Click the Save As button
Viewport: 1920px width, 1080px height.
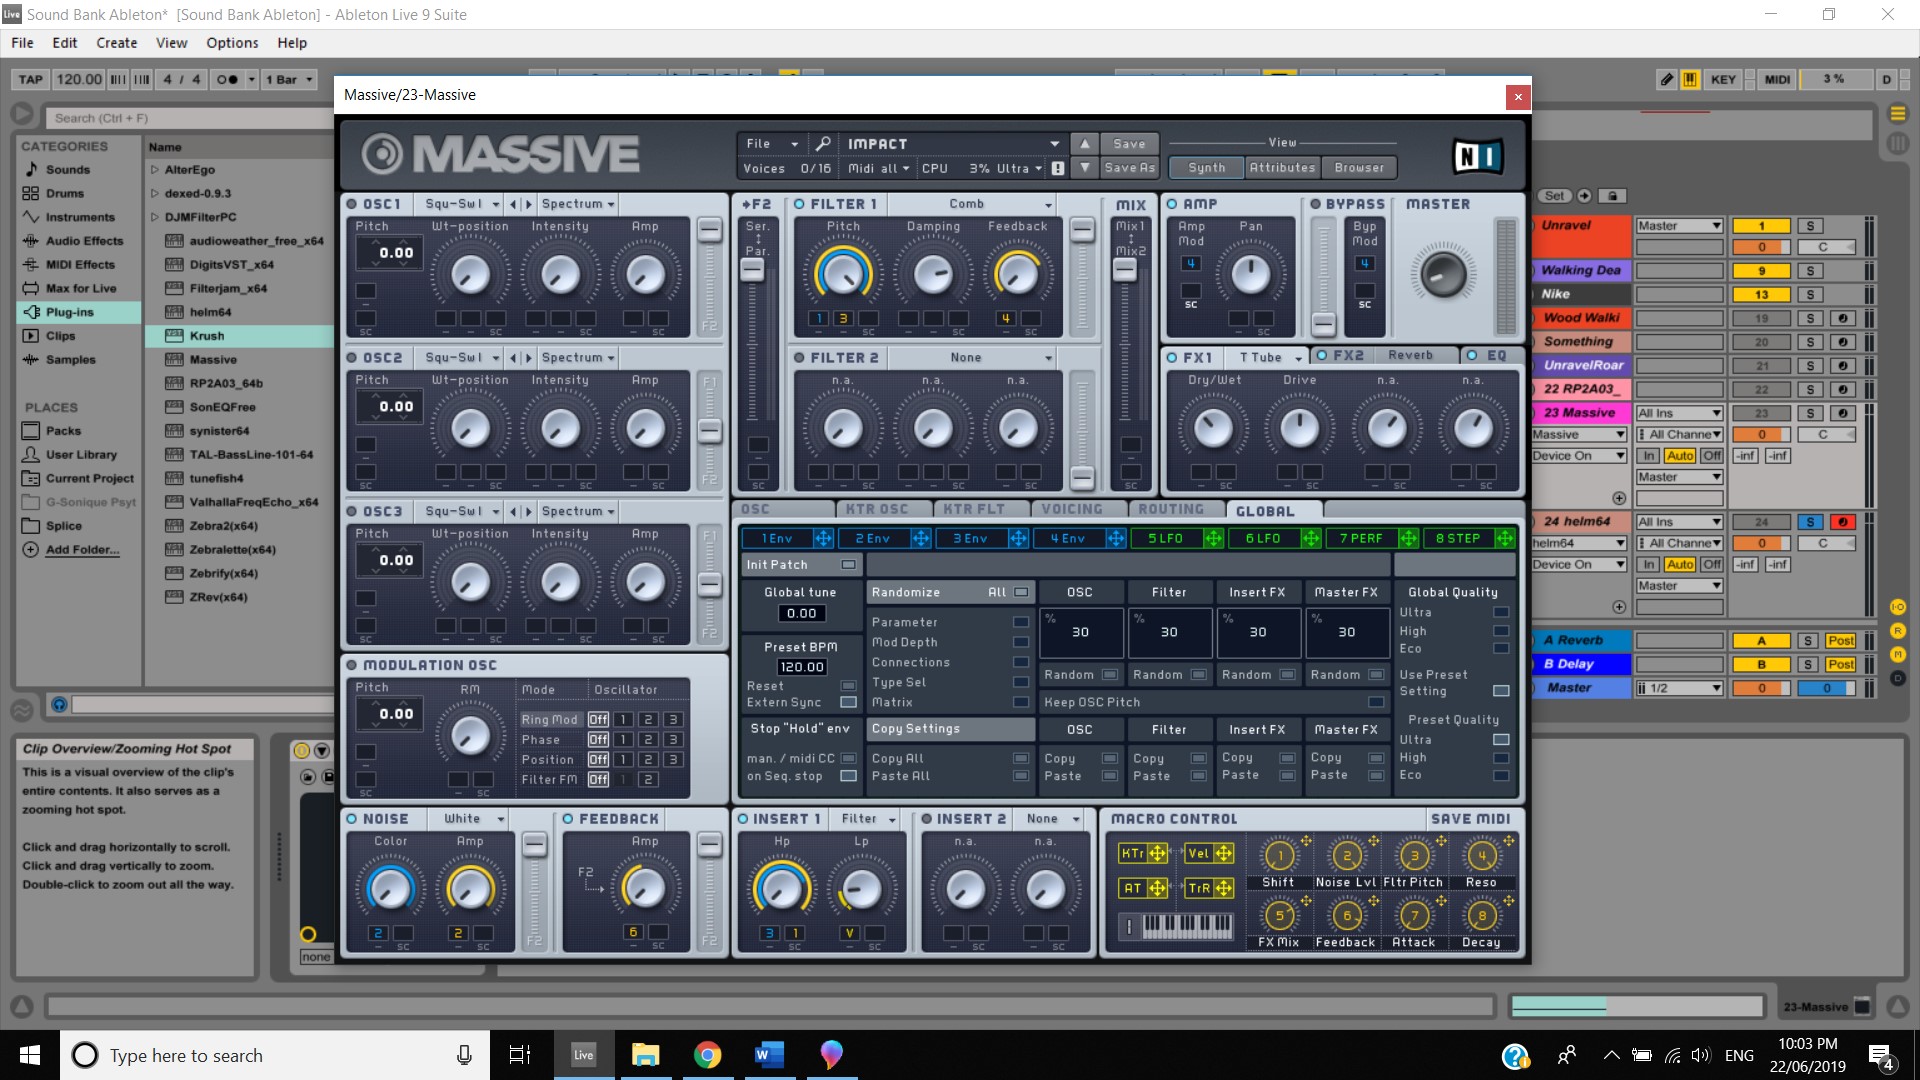[x=1129, y=168]
